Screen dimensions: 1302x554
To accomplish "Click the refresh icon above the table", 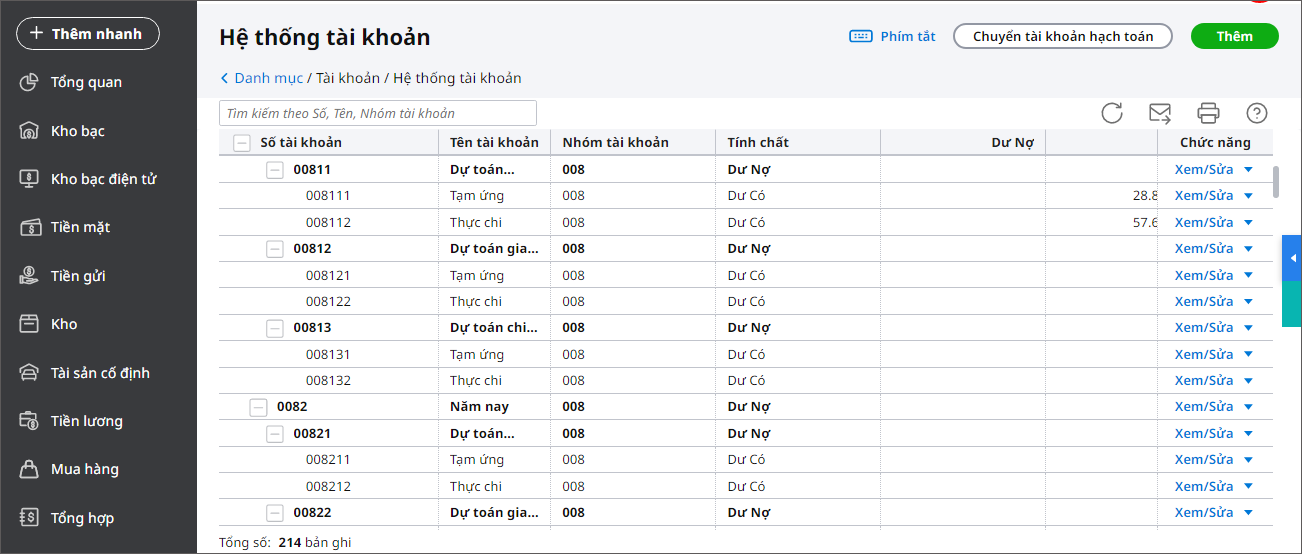I will pyautogui.click(x=1112, y=113).
